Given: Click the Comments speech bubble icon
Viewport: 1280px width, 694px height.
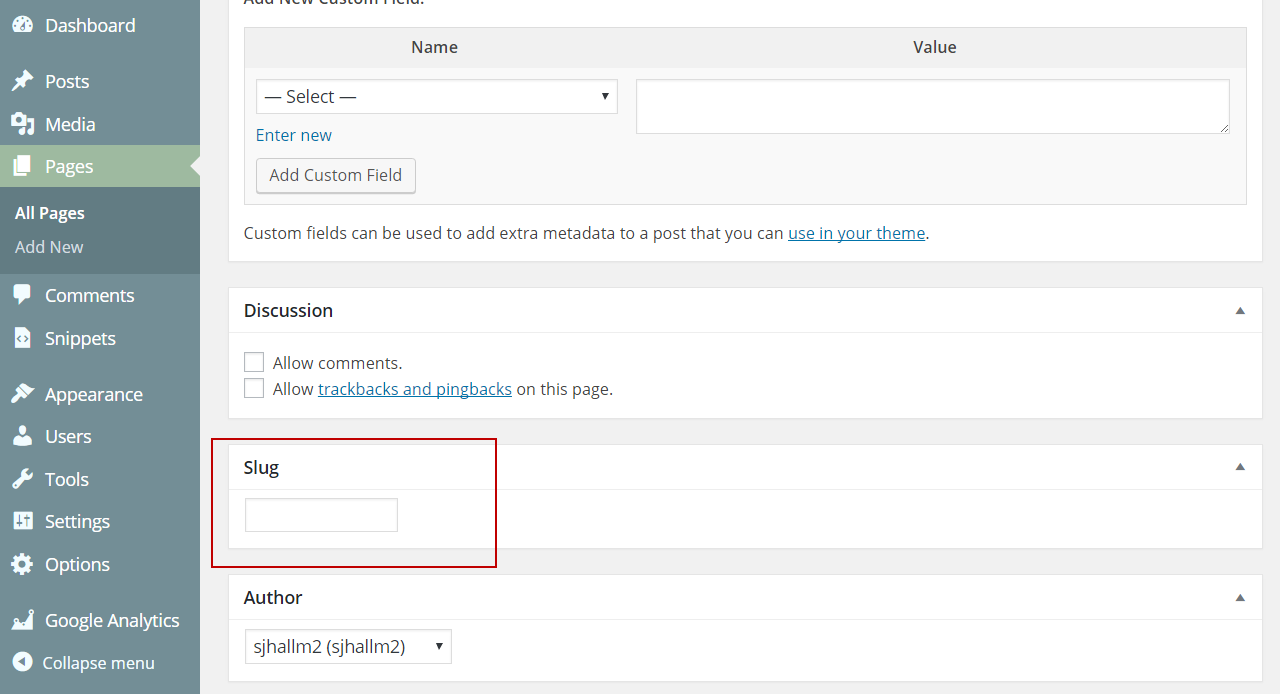Looking at the screenshot, I should click(22, 295).
